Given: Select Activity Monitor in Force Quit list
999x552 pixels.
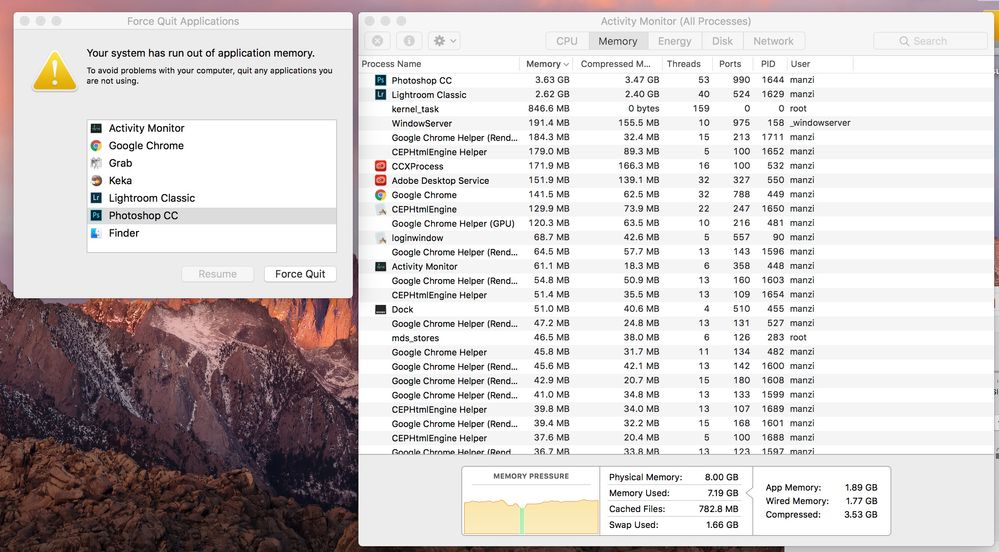Looking at the screenshot, I should (x=212, y=128).
